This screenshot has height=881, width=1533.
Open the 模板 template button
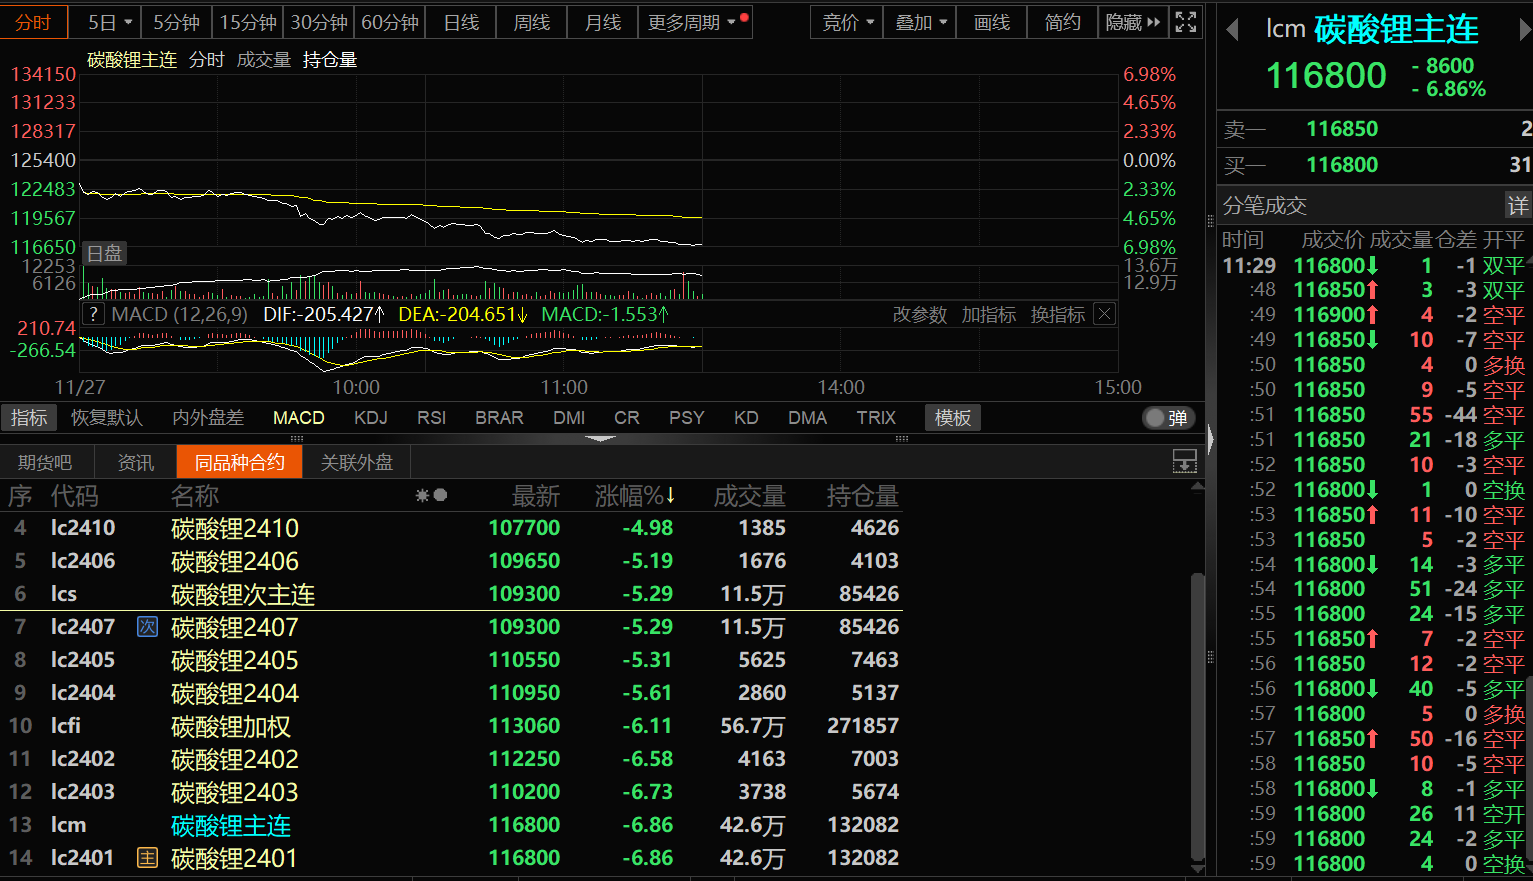(x=953, y=418)
